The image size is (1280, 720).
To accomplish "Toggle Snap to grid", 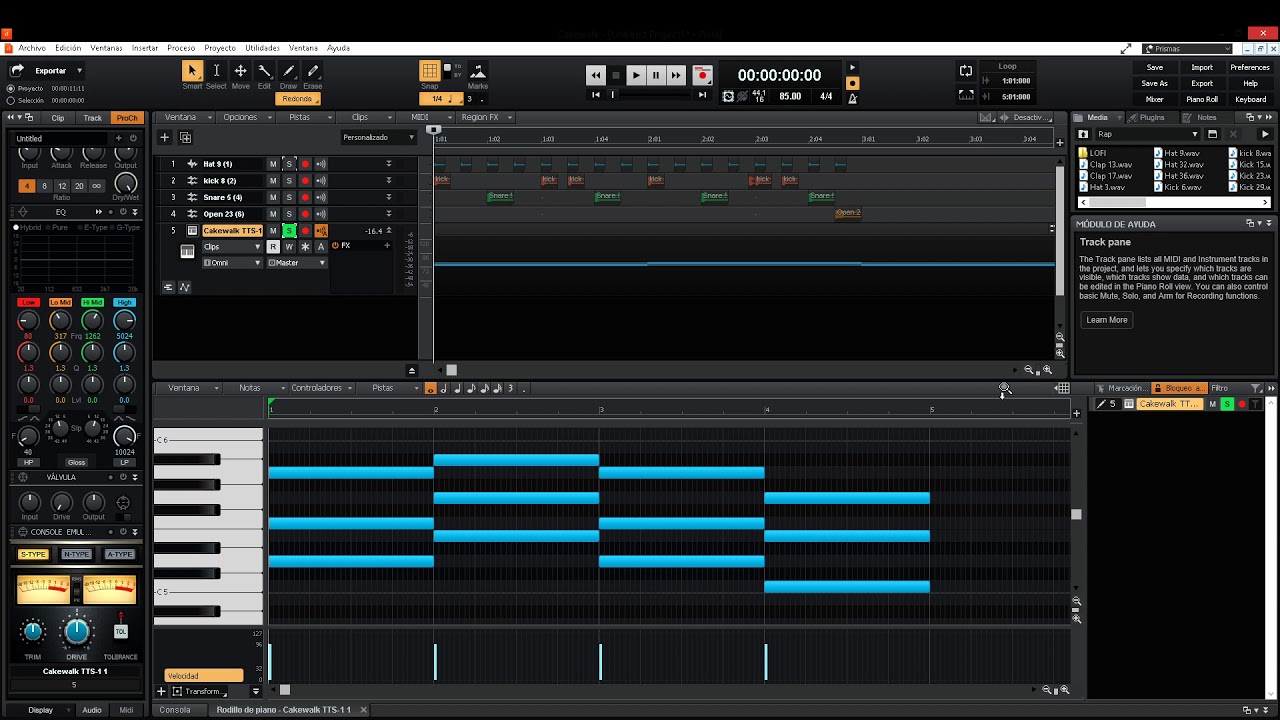I will click(x=430, y=71).
